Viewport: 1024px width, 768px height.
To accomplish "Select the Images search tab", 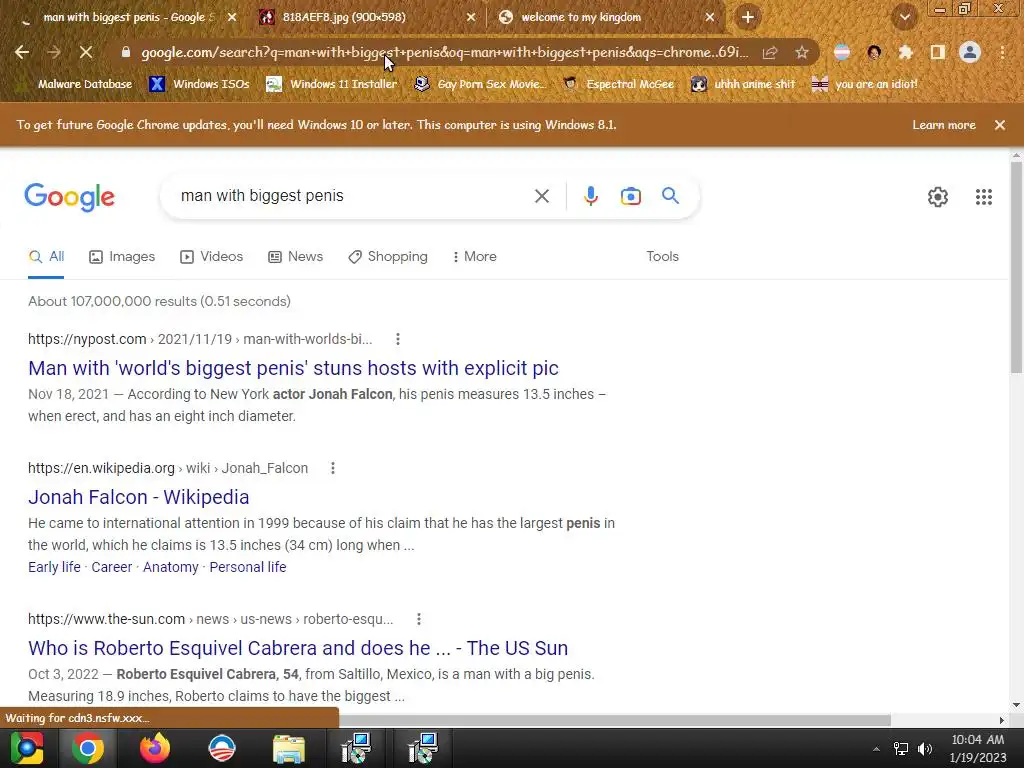I will tap(122, 257).
